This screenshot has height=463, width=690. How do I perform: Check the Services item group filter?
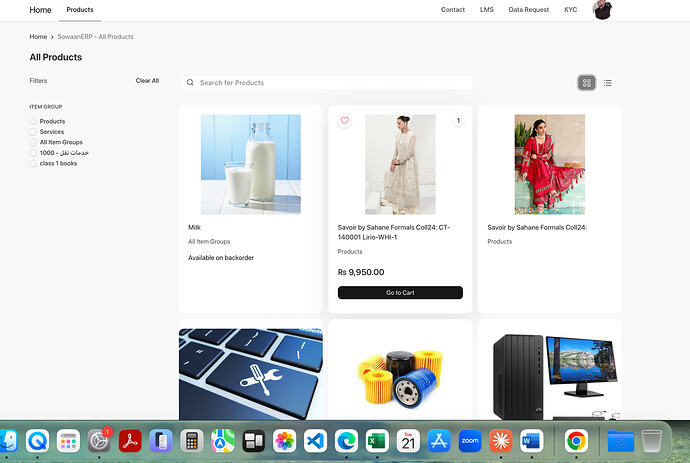point(33,132)
